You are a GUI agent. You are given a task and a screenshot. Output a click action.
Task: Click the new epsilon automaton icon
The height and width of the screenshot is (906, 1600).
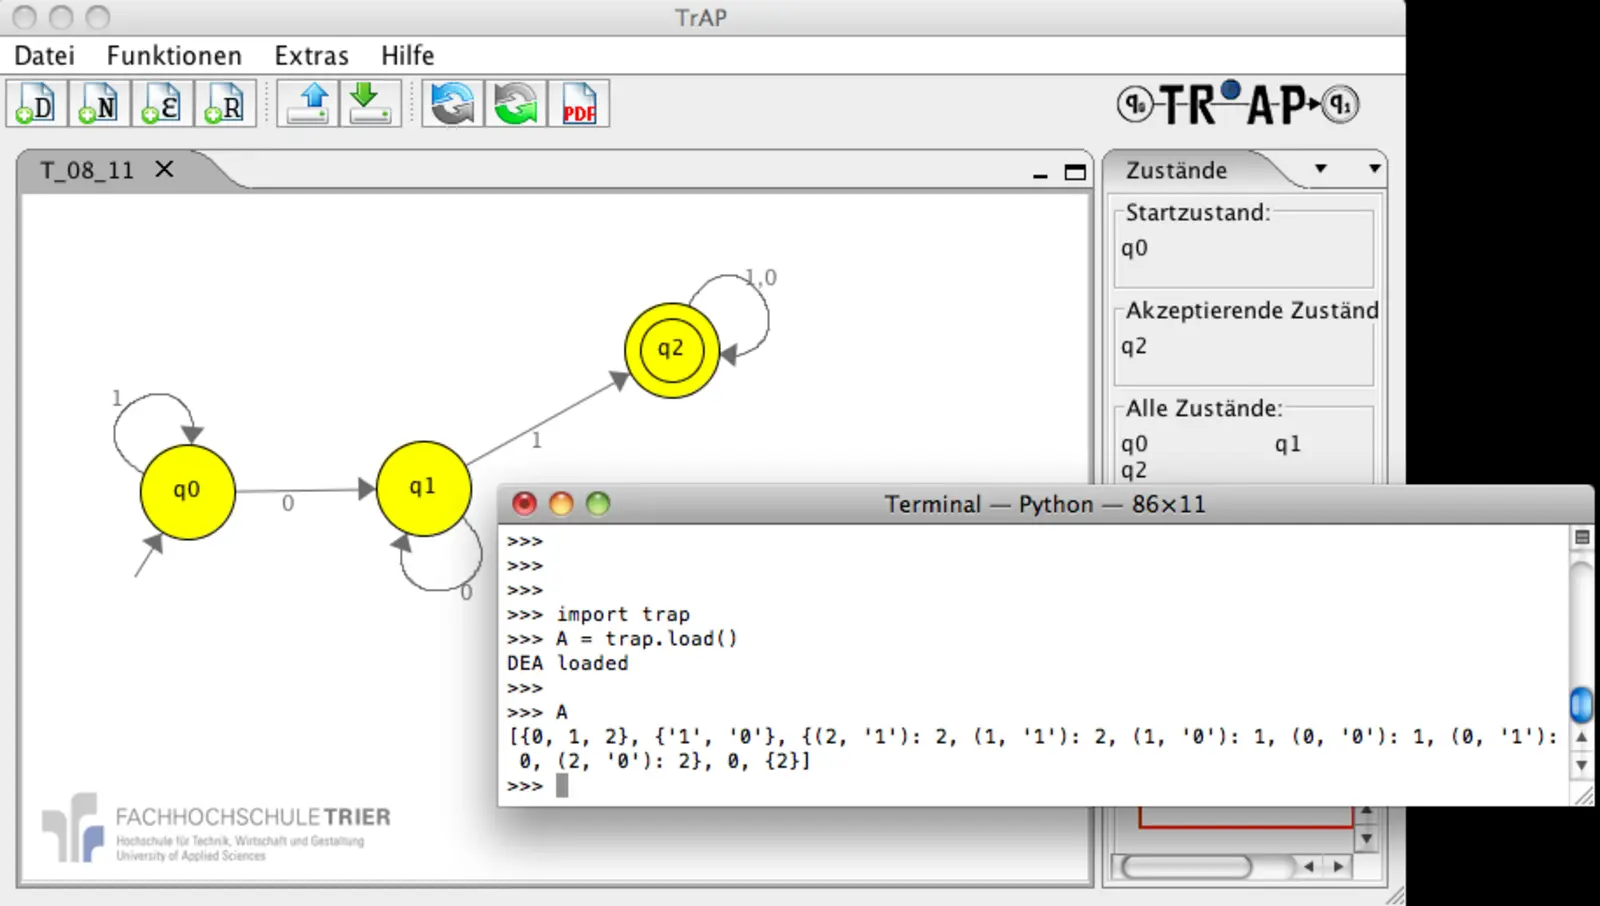pyautogui.click(x=162, y=104)
